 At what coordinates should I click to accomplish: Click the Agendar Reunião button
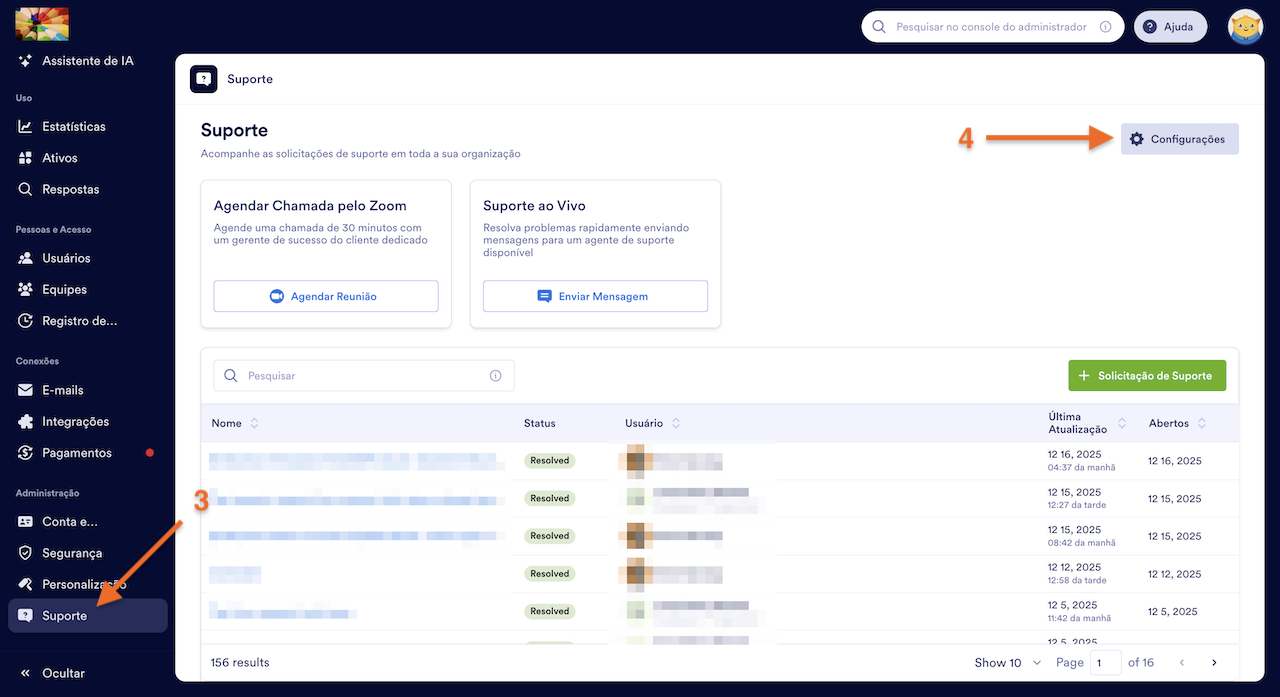[325, 296]
